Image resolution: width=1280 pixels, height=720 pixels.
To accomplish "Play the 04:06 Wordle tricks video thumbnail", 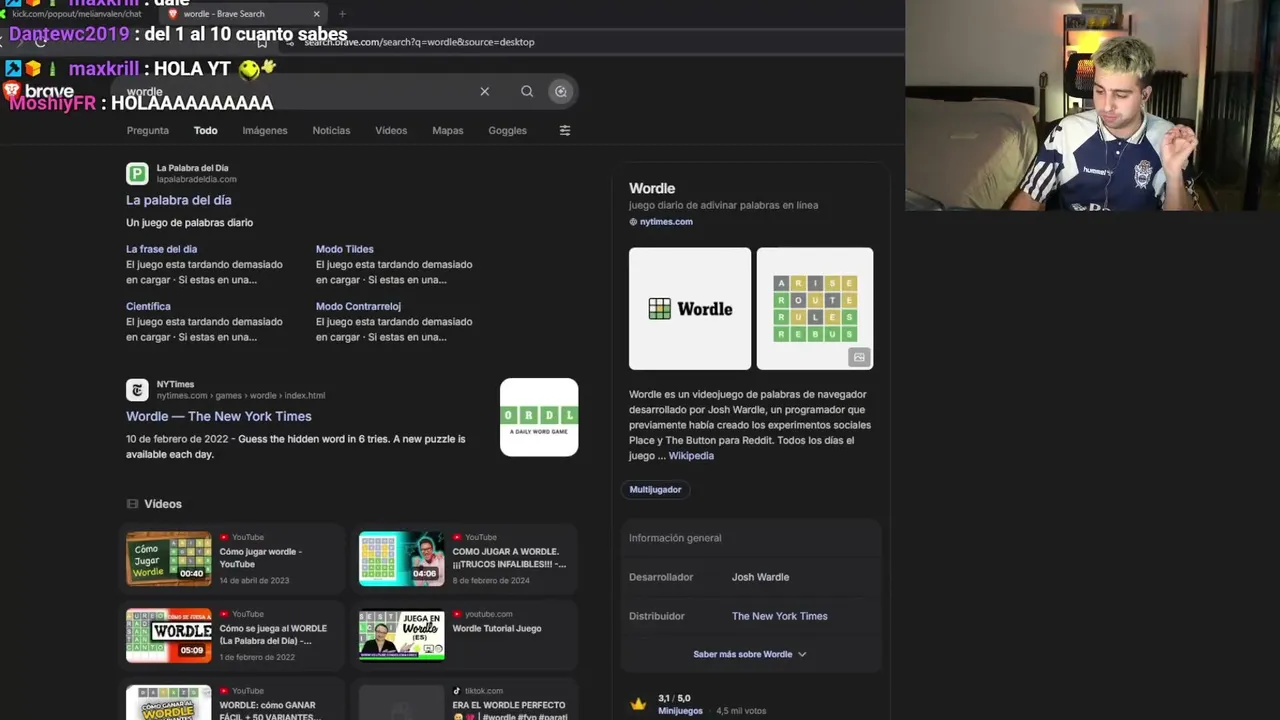I will pyautogui.click(x=402, y=558).
